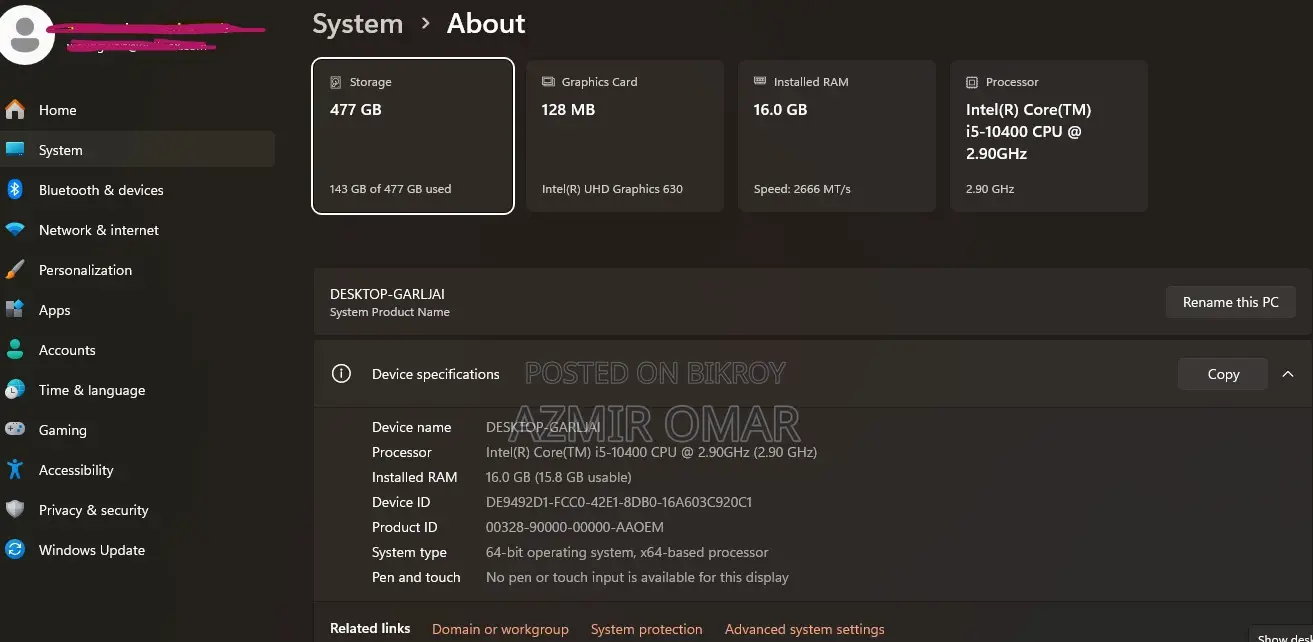Open Advanced system settings link
Screen dimensions: 1313x642
click(805, 629)
